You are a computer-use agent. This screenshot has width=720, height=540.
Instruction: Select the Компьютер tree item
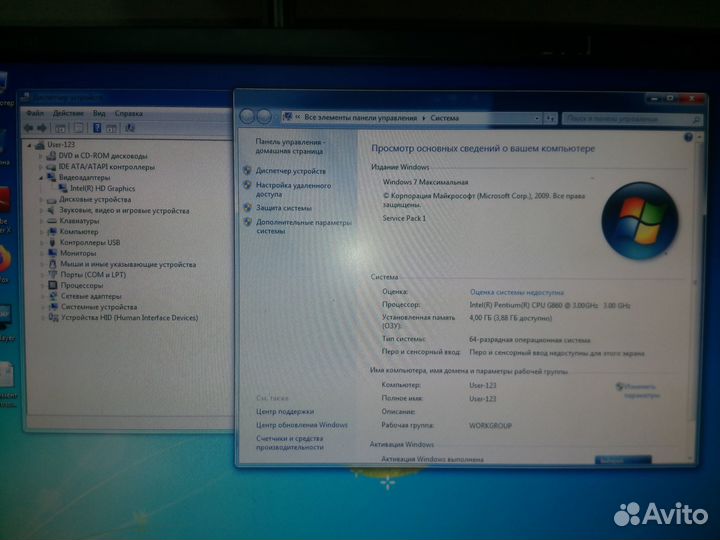79,231
